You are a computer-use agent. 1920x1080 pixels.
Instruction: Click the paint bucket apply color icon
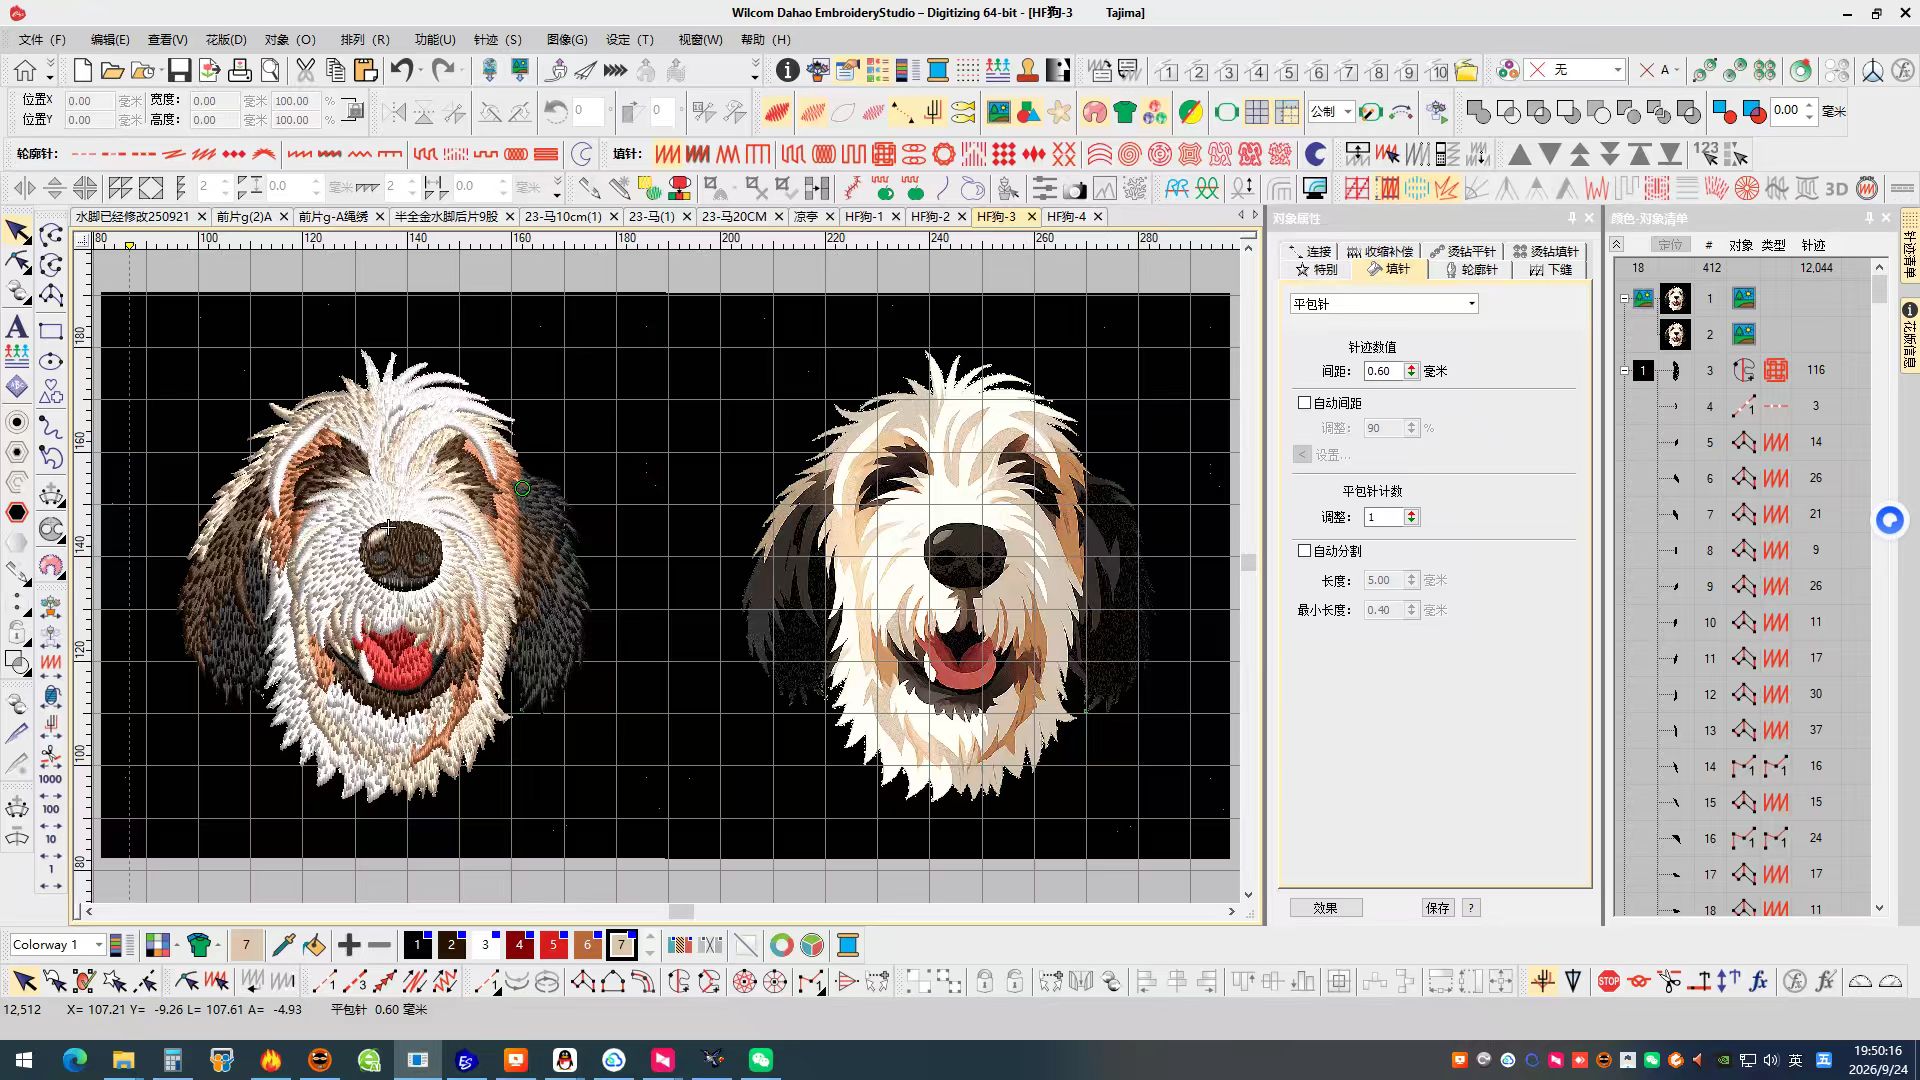[314, 945]
